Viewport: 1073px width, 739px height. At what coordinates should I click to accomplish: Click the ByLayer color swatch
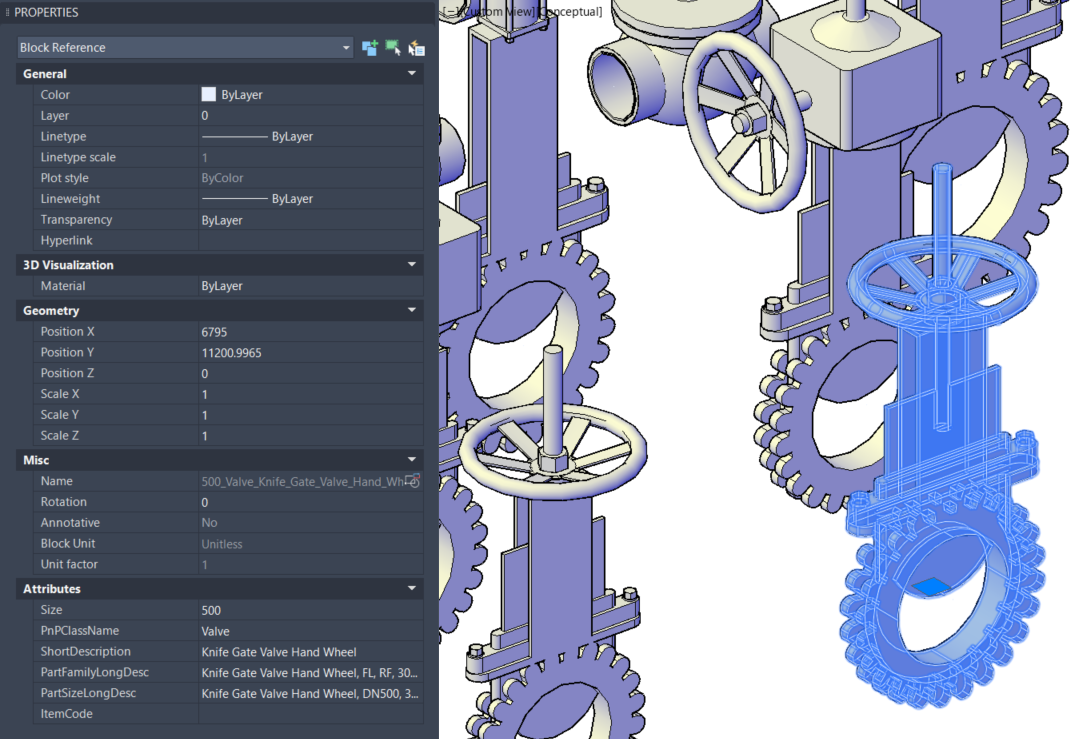(x=209, y=94)
